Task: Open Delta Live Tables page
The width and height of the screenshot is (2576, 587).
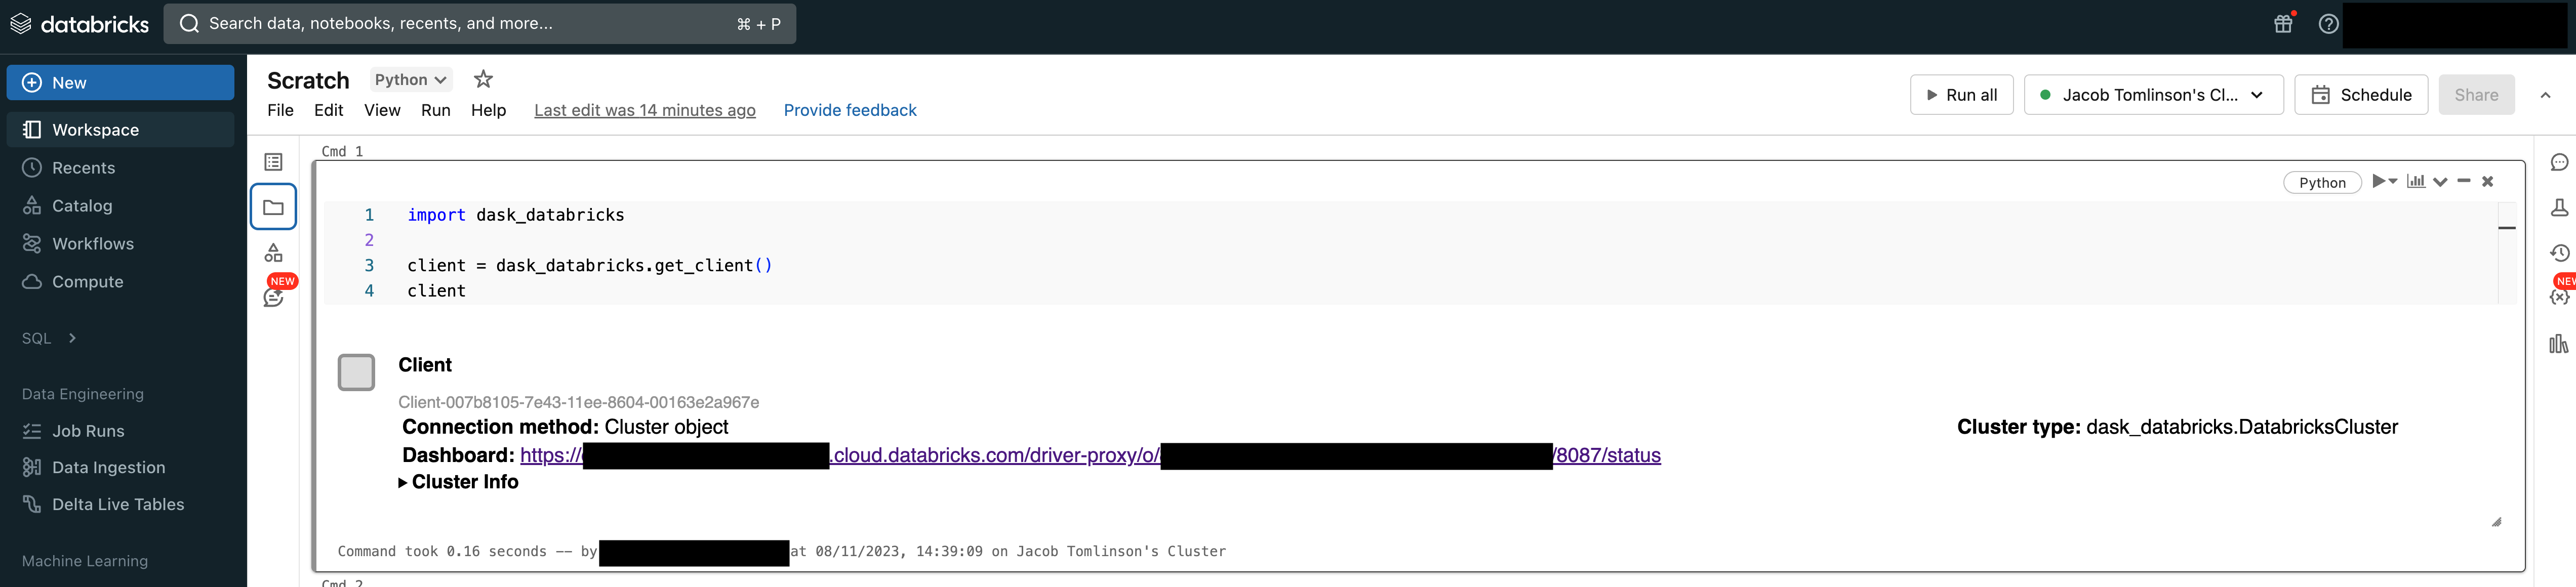Action: pyautogui.click(x=104, y=505)
